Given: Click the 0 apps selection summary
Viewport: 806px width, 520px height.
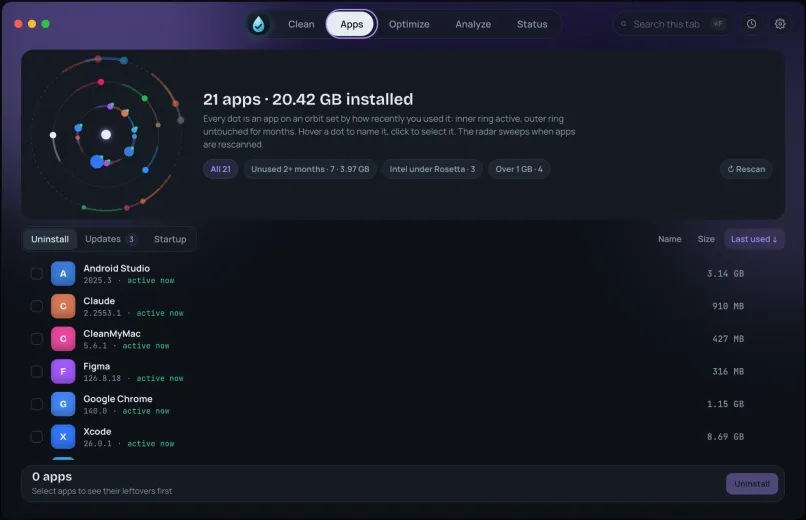Looking at the screenshot, I should pyautogui.click(x=52, y=477).
